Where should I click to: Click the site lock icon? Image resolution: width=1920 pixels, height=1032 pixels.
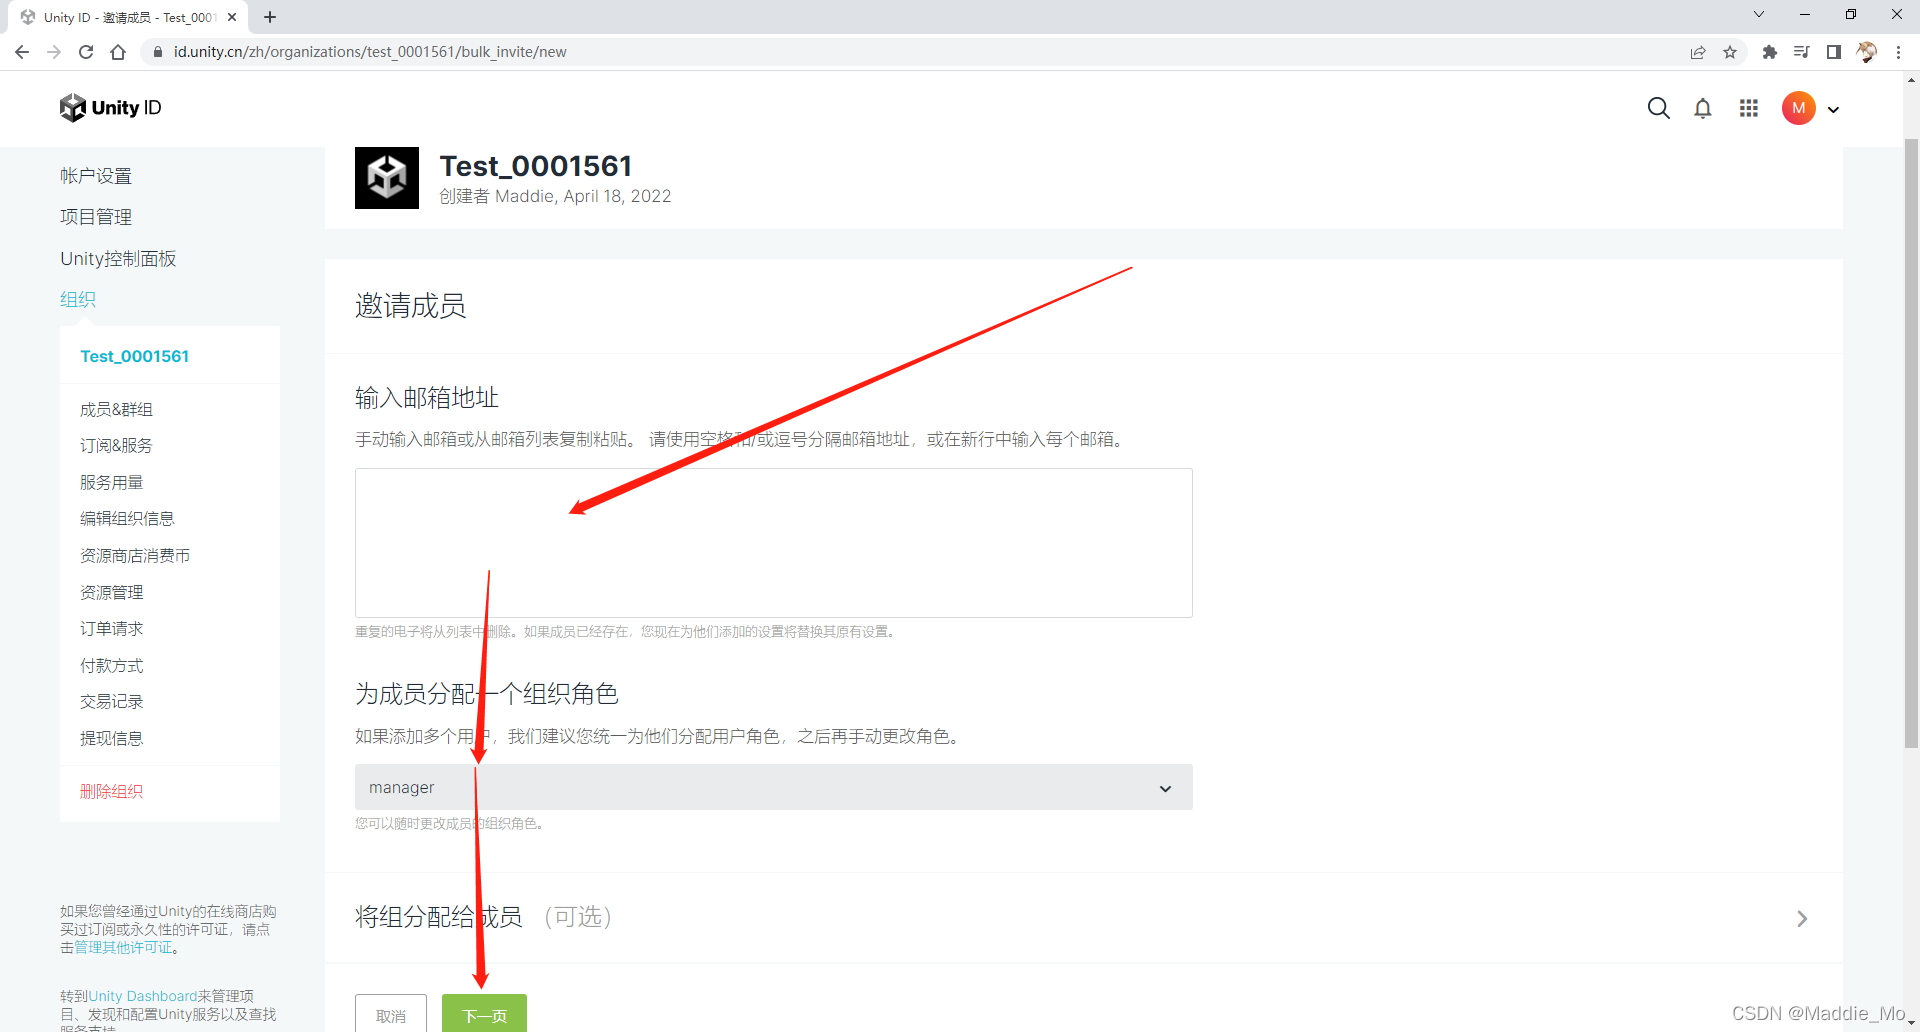click(157, 52)
